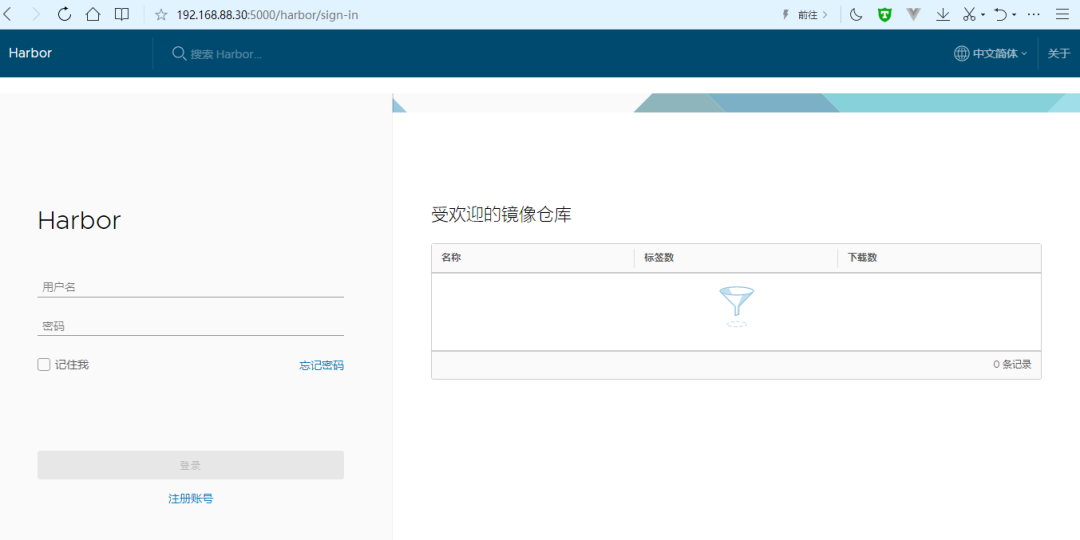Viewport: 1080px width, 540px height.
Task: Open the 注册账号 sign up link
Action: tap(191, 498)
